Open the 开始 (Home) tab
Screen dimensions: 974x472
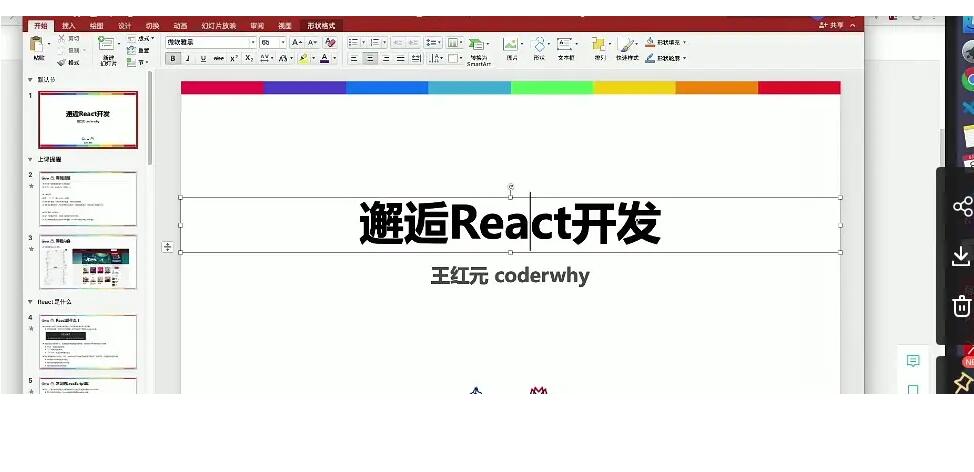40,25
